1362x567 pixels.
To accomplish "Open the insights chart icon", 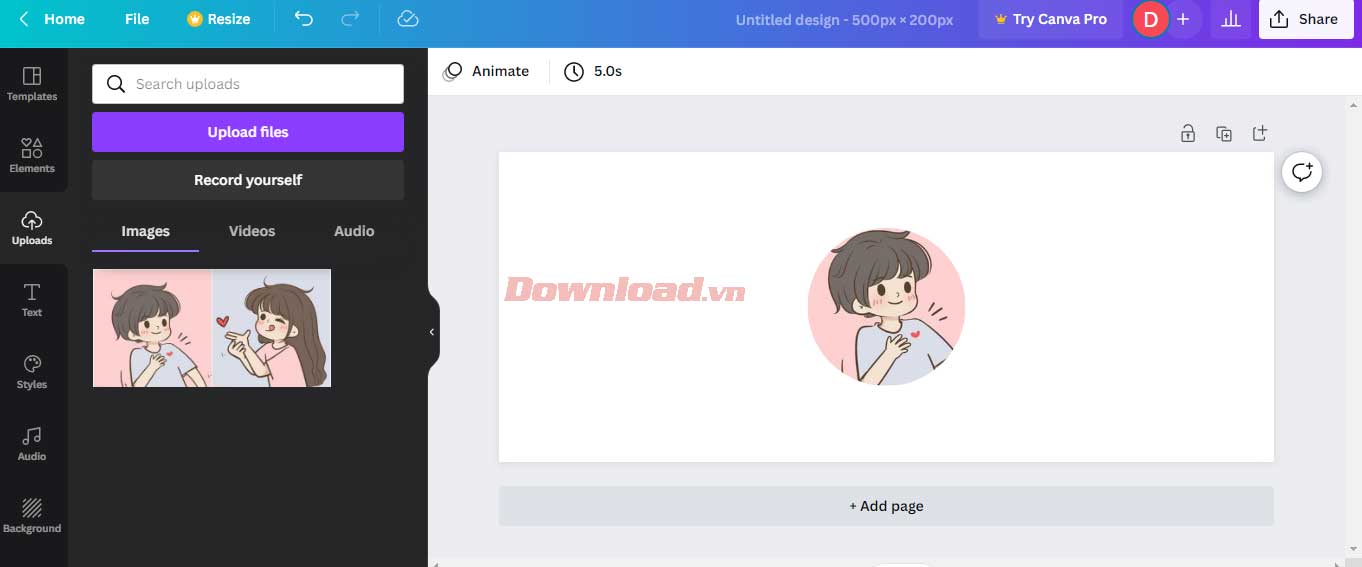I will [1231, 19].
